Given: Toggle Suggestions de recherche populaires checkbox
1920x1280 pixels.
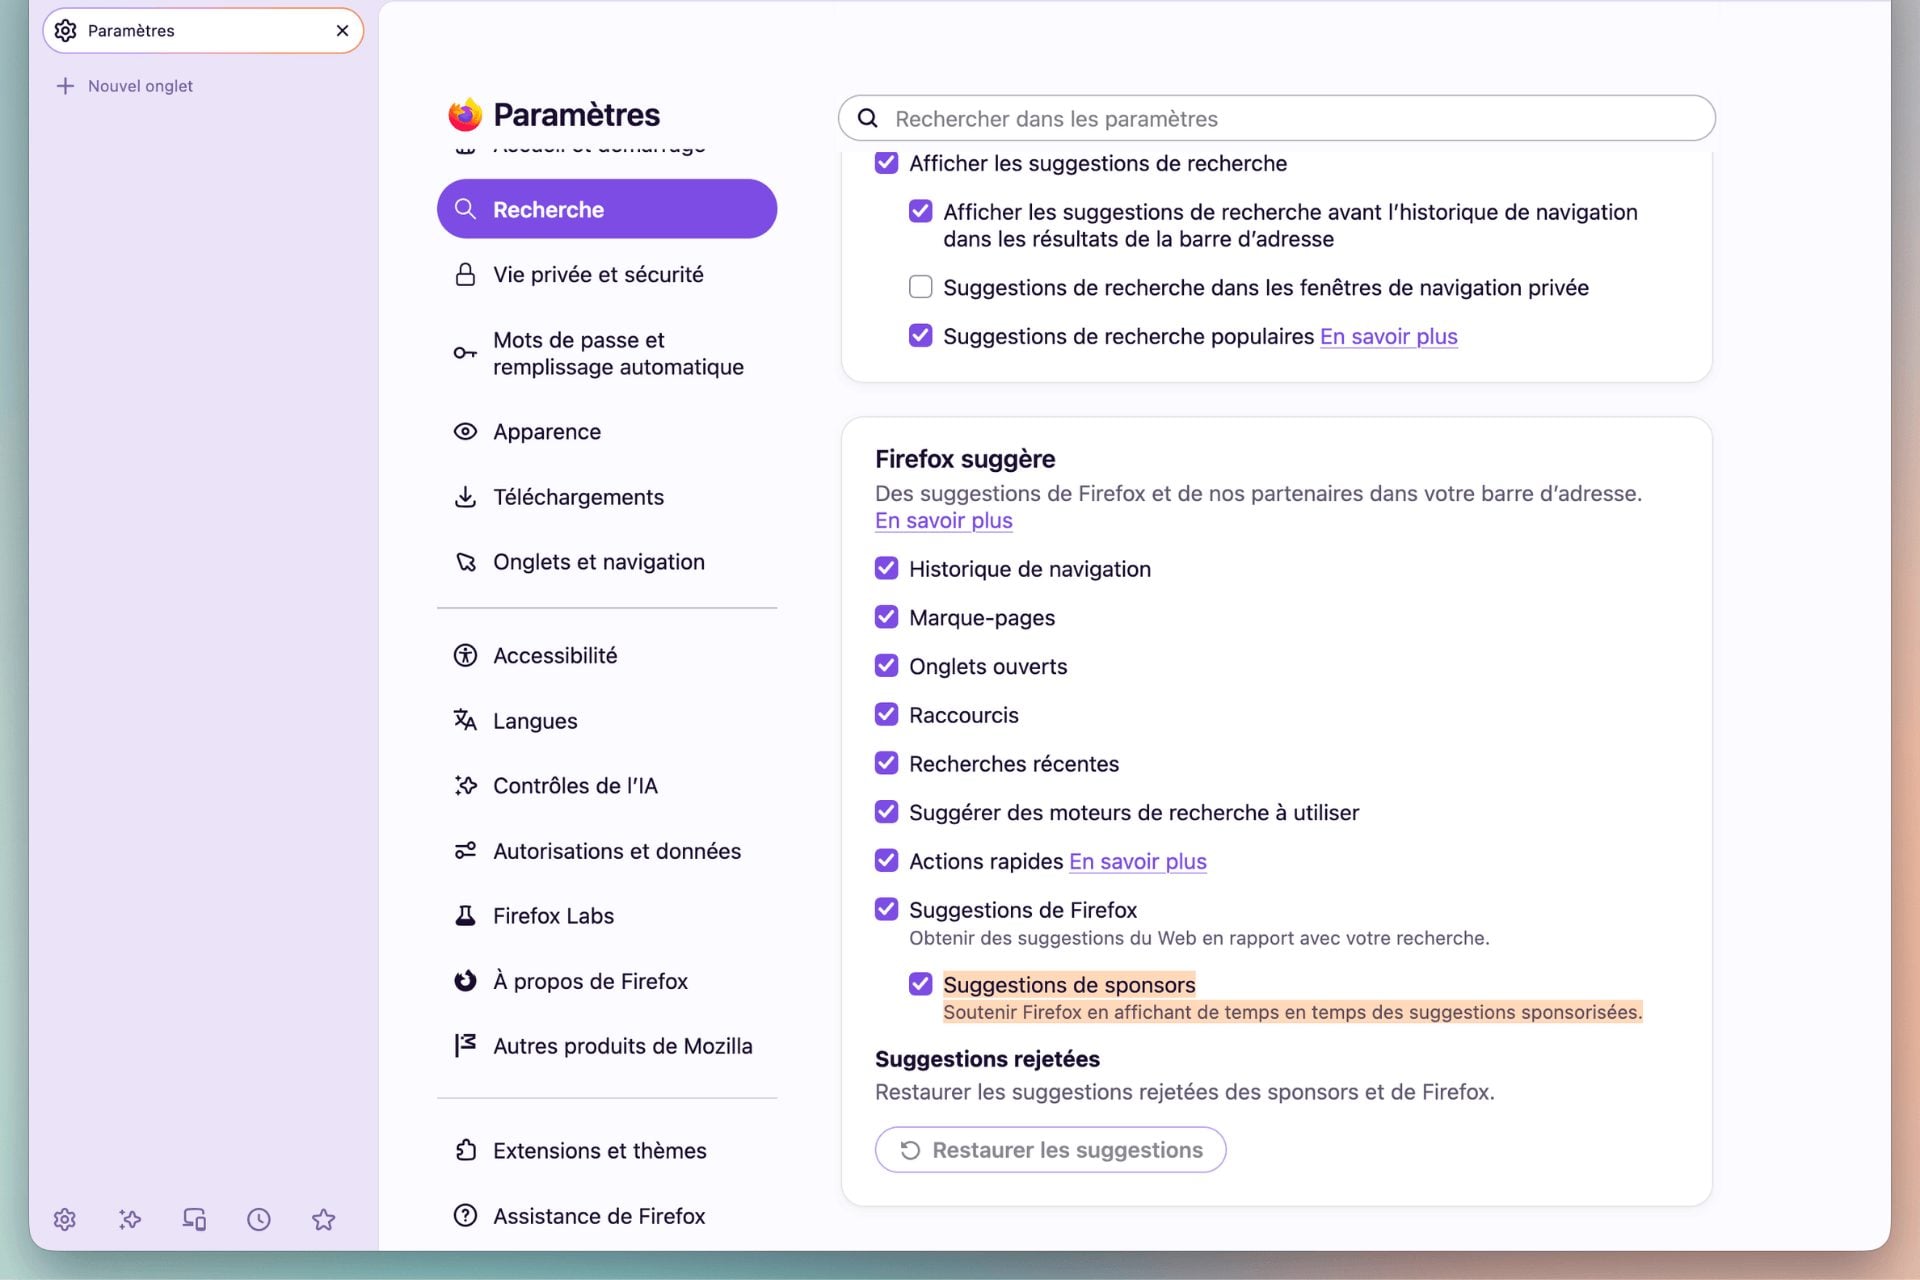Looking at the screenshot, I should pyautogui.click(x=920, y=336).
